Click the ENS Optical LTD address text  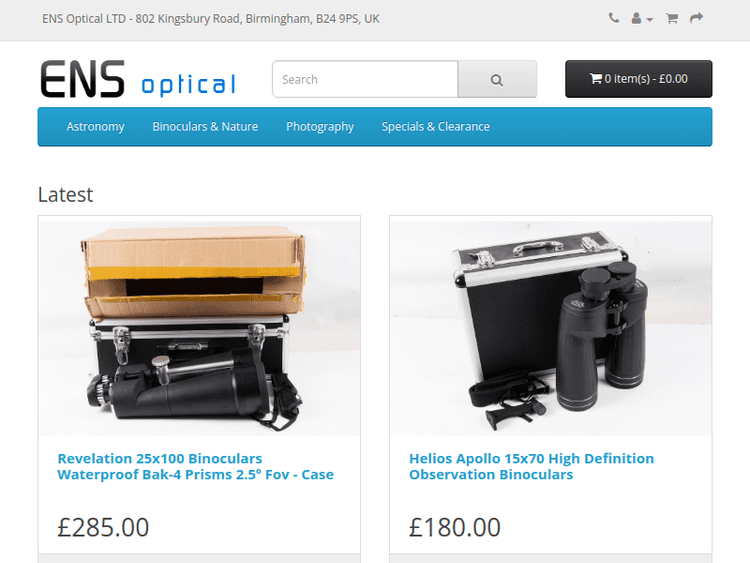(210, 19)
